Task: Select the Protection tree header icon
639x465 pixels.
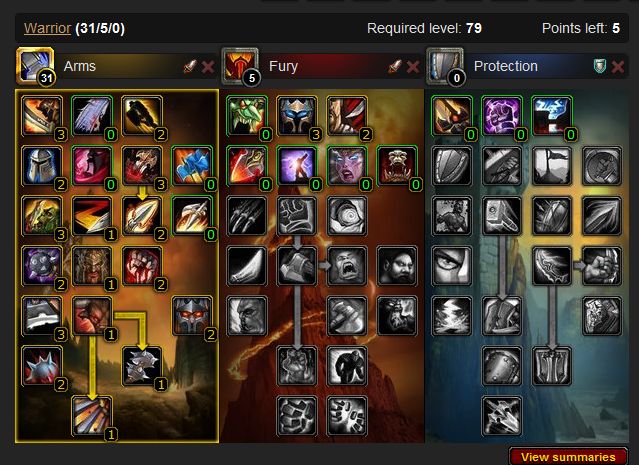Action: (445, 66)
